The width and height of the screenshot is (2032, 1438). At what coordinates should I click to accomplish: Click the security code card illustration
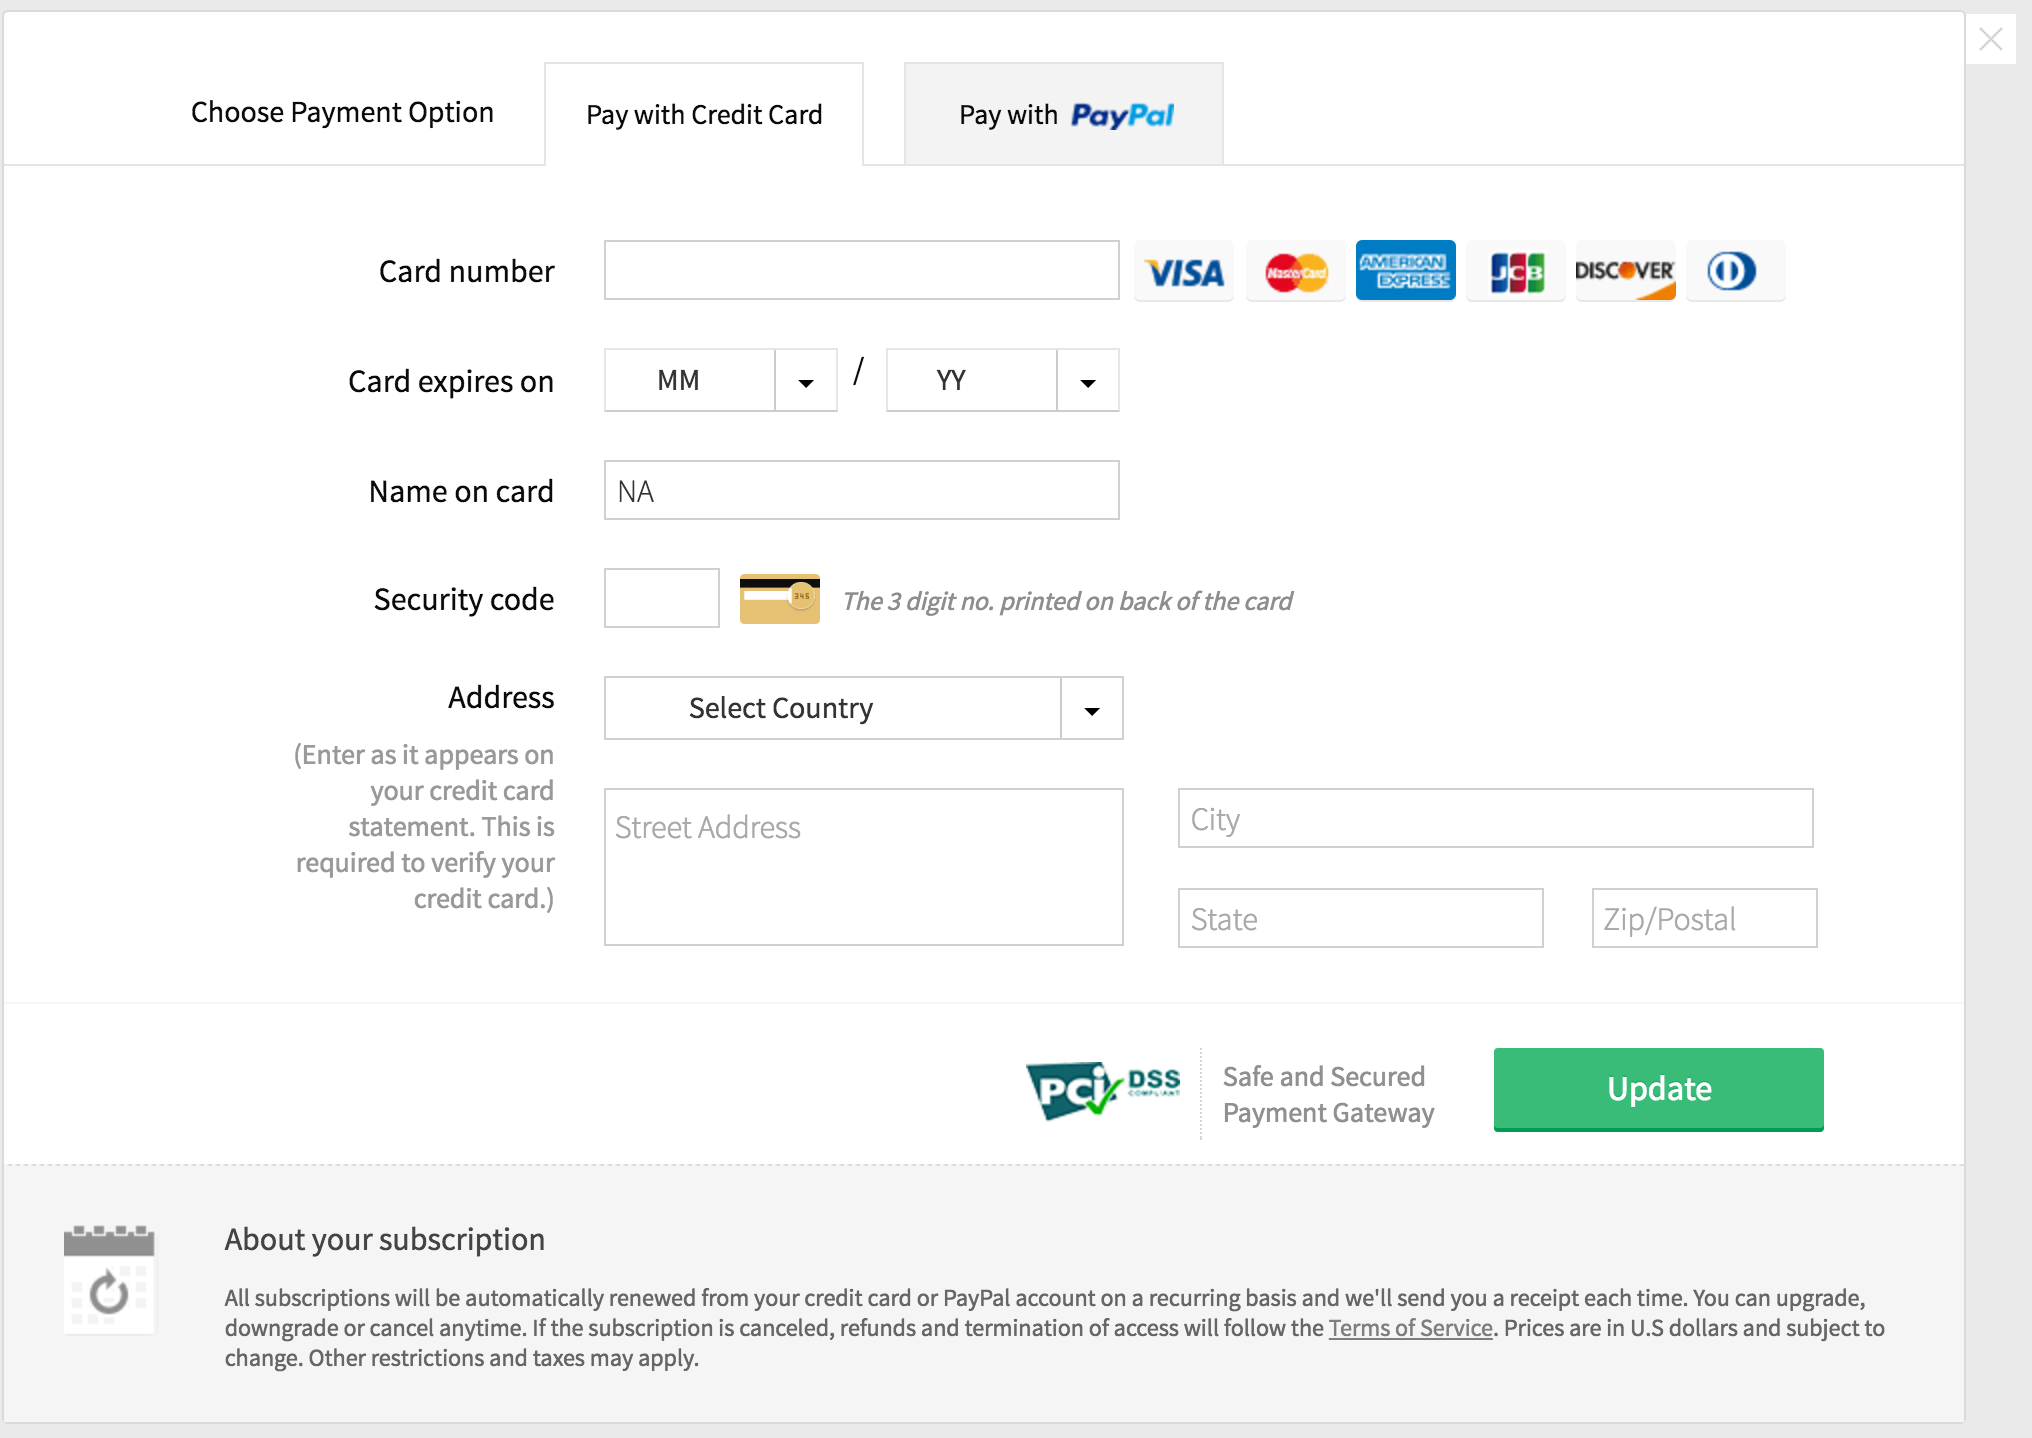[779, 598]
